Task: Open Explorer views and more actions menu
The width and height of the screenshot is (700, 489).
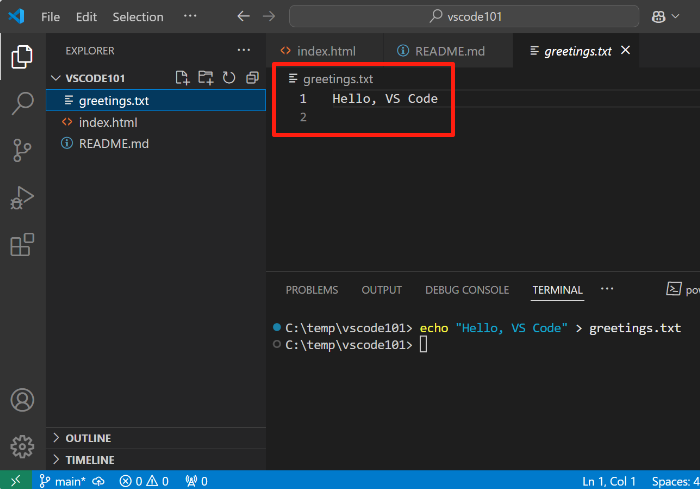Action: pos(244,50)
